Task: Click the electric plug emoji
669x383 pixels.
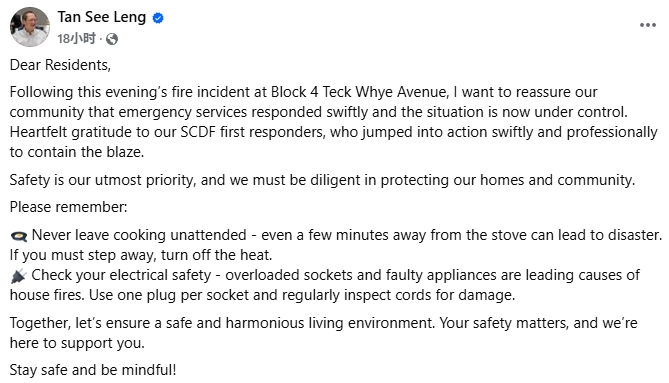Action: click(x=19, y=276)
